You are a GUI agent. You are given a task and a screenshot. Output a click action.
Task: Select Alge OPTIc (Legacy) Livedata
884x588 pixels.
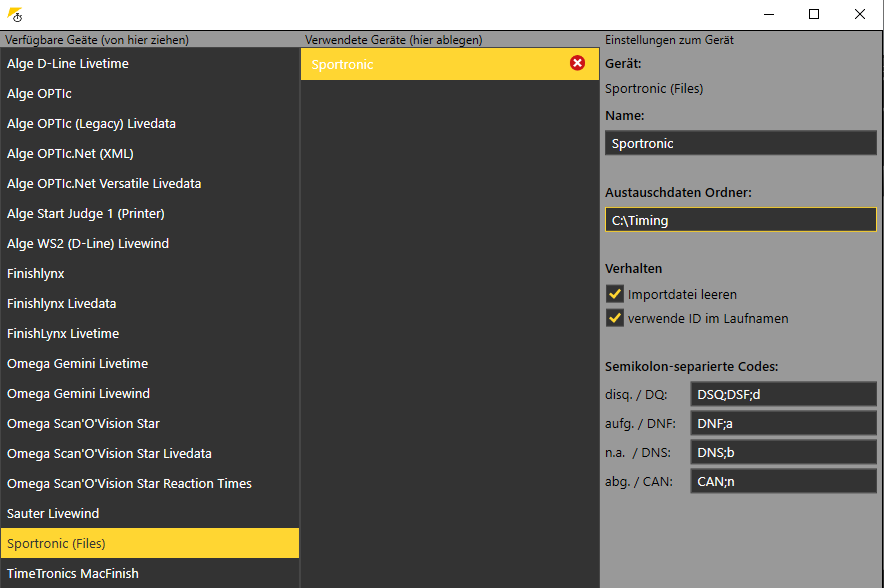(x=150, y=123)
